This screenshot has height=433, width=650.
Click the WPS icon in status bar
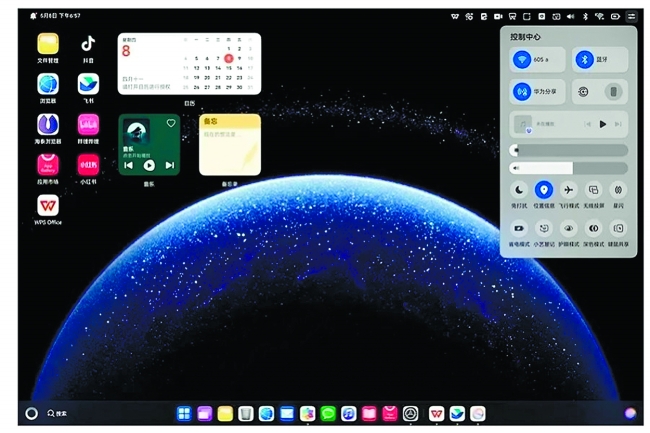point(455,17)
